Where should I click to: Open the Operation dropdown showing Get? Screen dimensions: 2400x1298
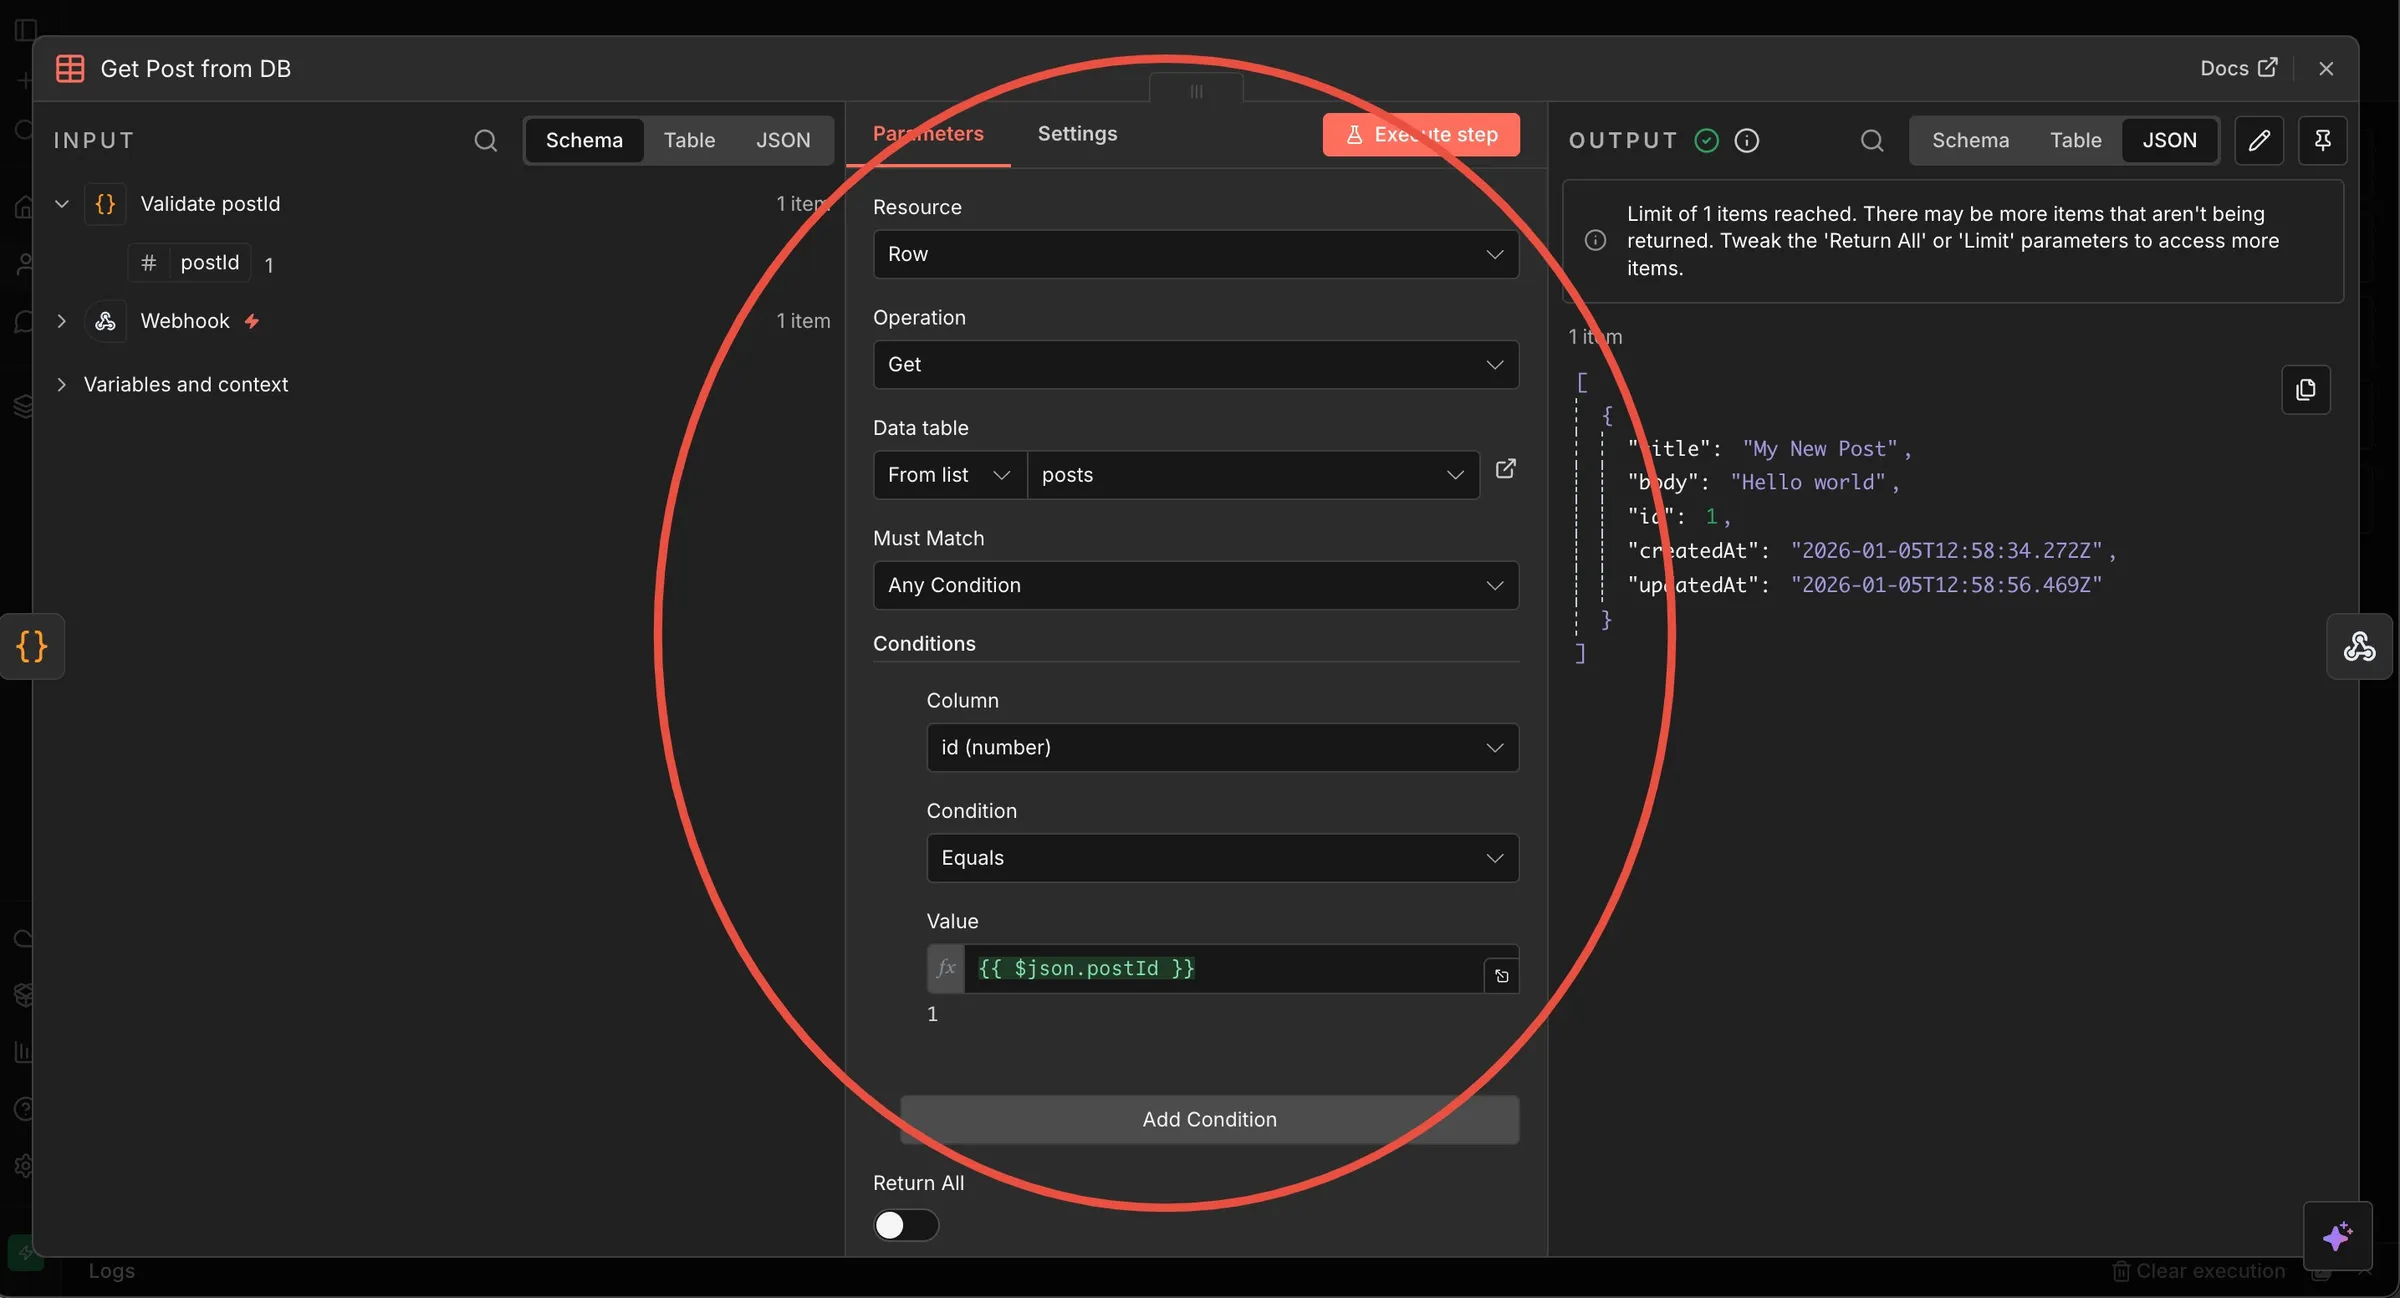point(1195,365)
